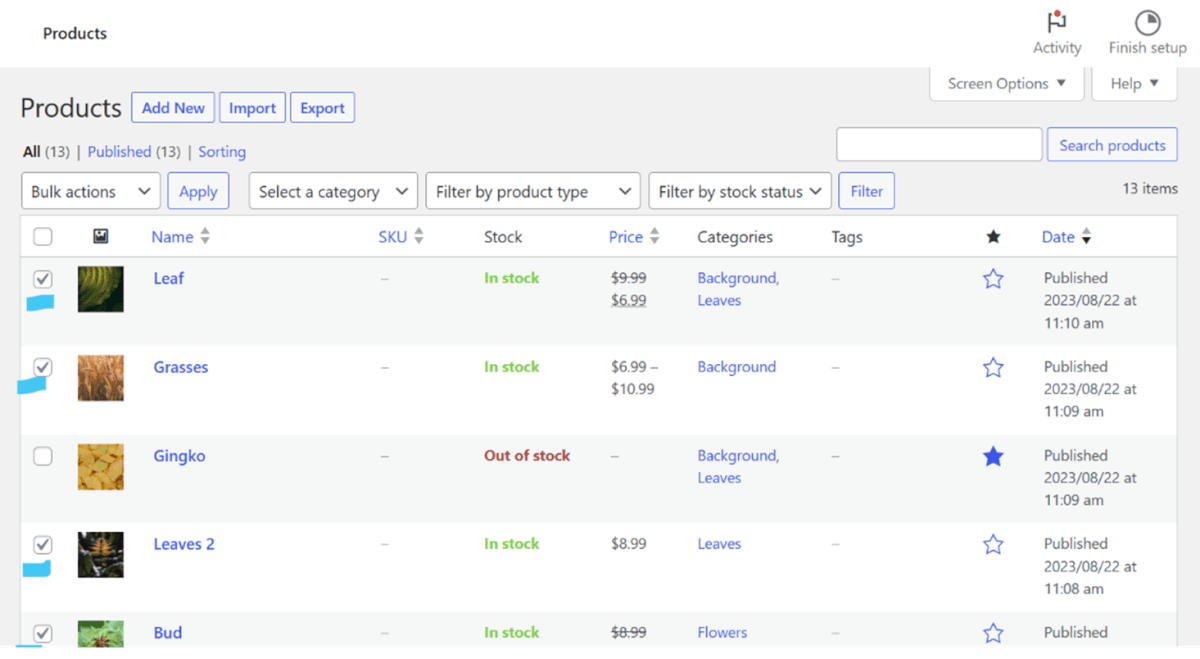
Task: Click the image column header icon
Action: click(100, 236)
